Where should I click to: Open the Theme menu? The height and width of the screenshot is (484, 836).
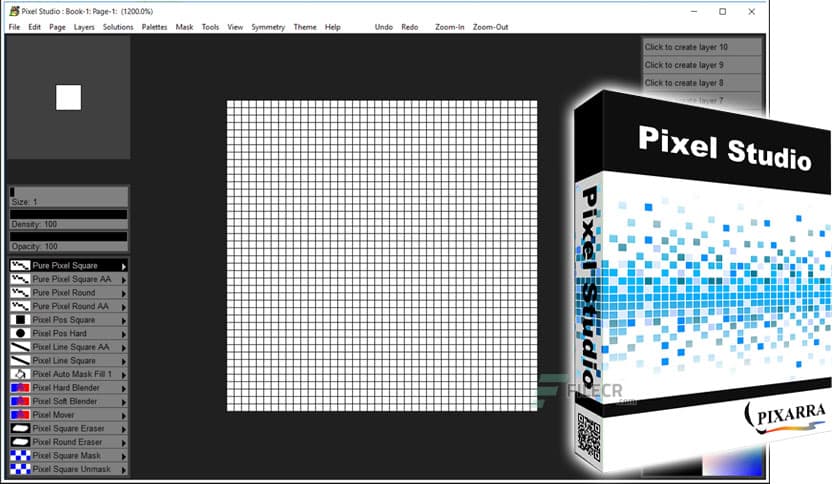(305, 27)
